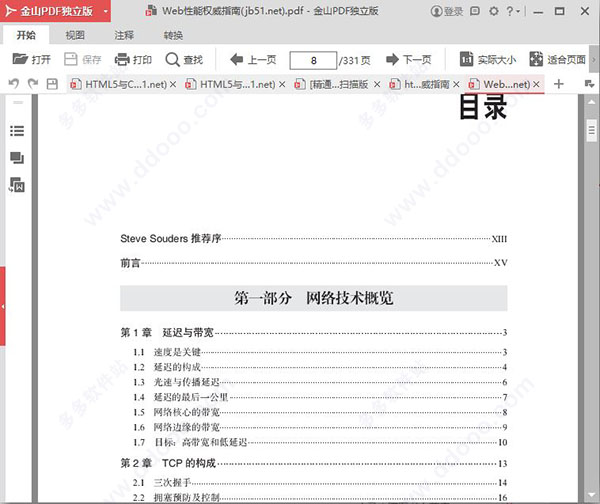Open the help question mark menu
600x504 pixels.
pos(513,11)
